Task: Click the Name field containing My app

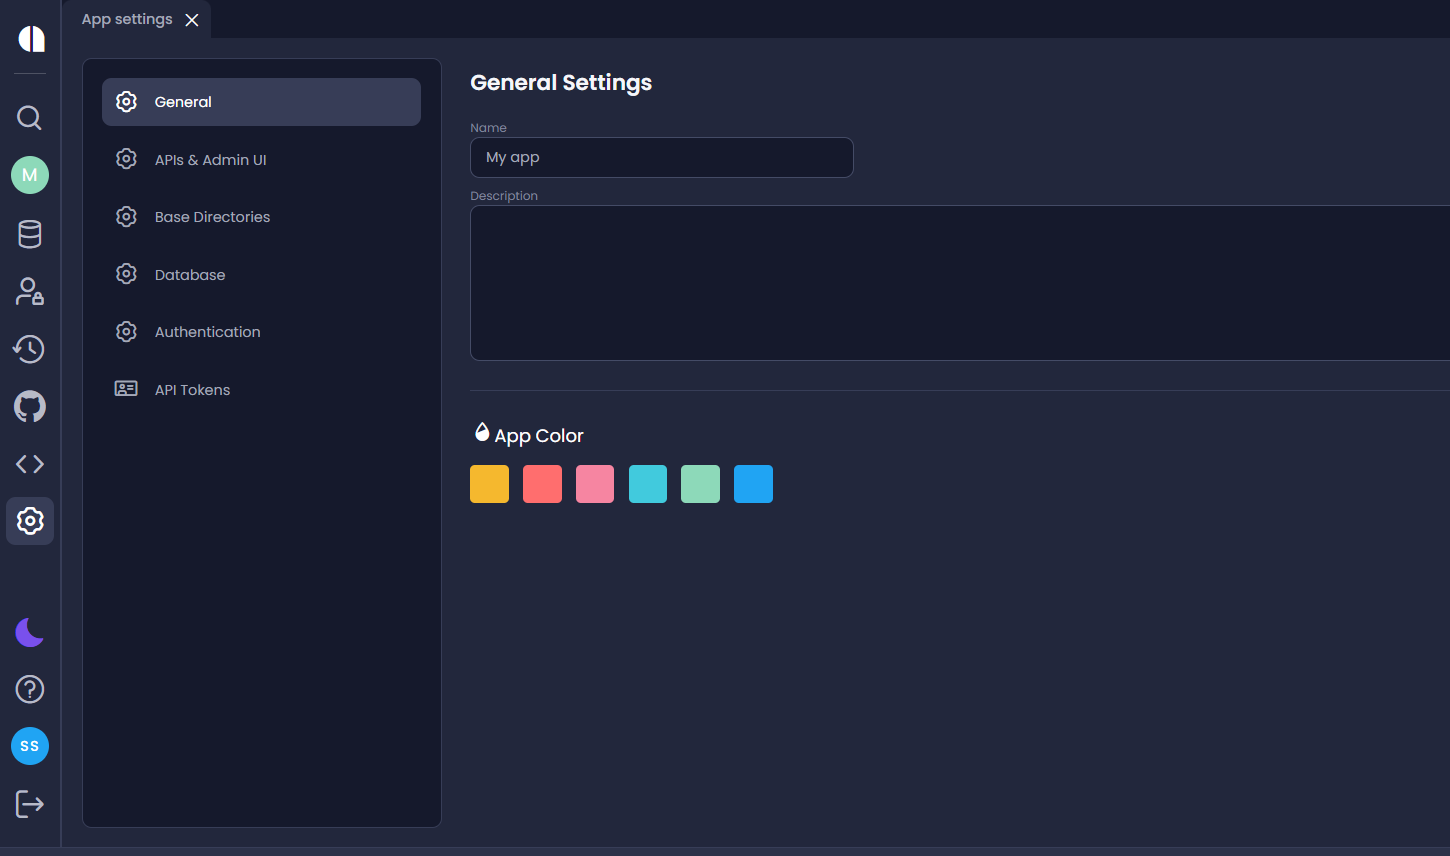Action: (662, 158)
